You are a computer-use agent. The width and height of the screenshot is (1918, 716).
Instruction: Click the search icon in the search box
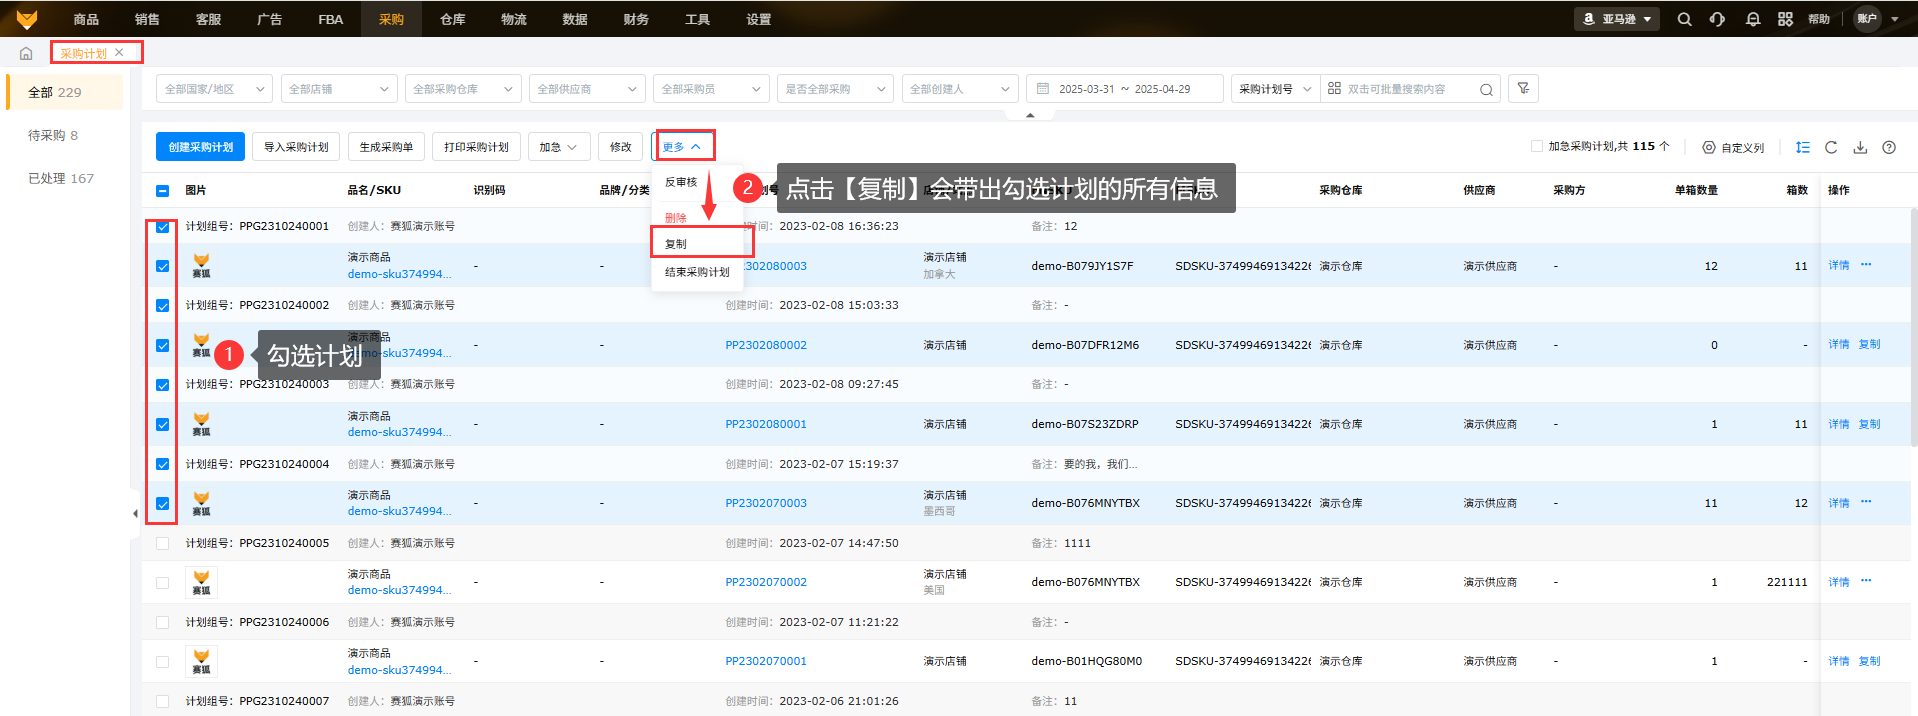(1486, 89)
